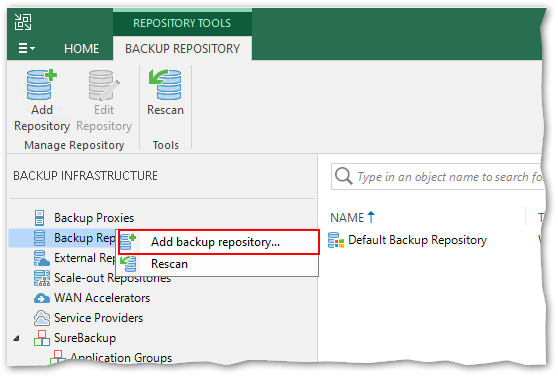Sort by the NAME column header
Viewport: 558px width, 377px height.
(x=352, y=217)
